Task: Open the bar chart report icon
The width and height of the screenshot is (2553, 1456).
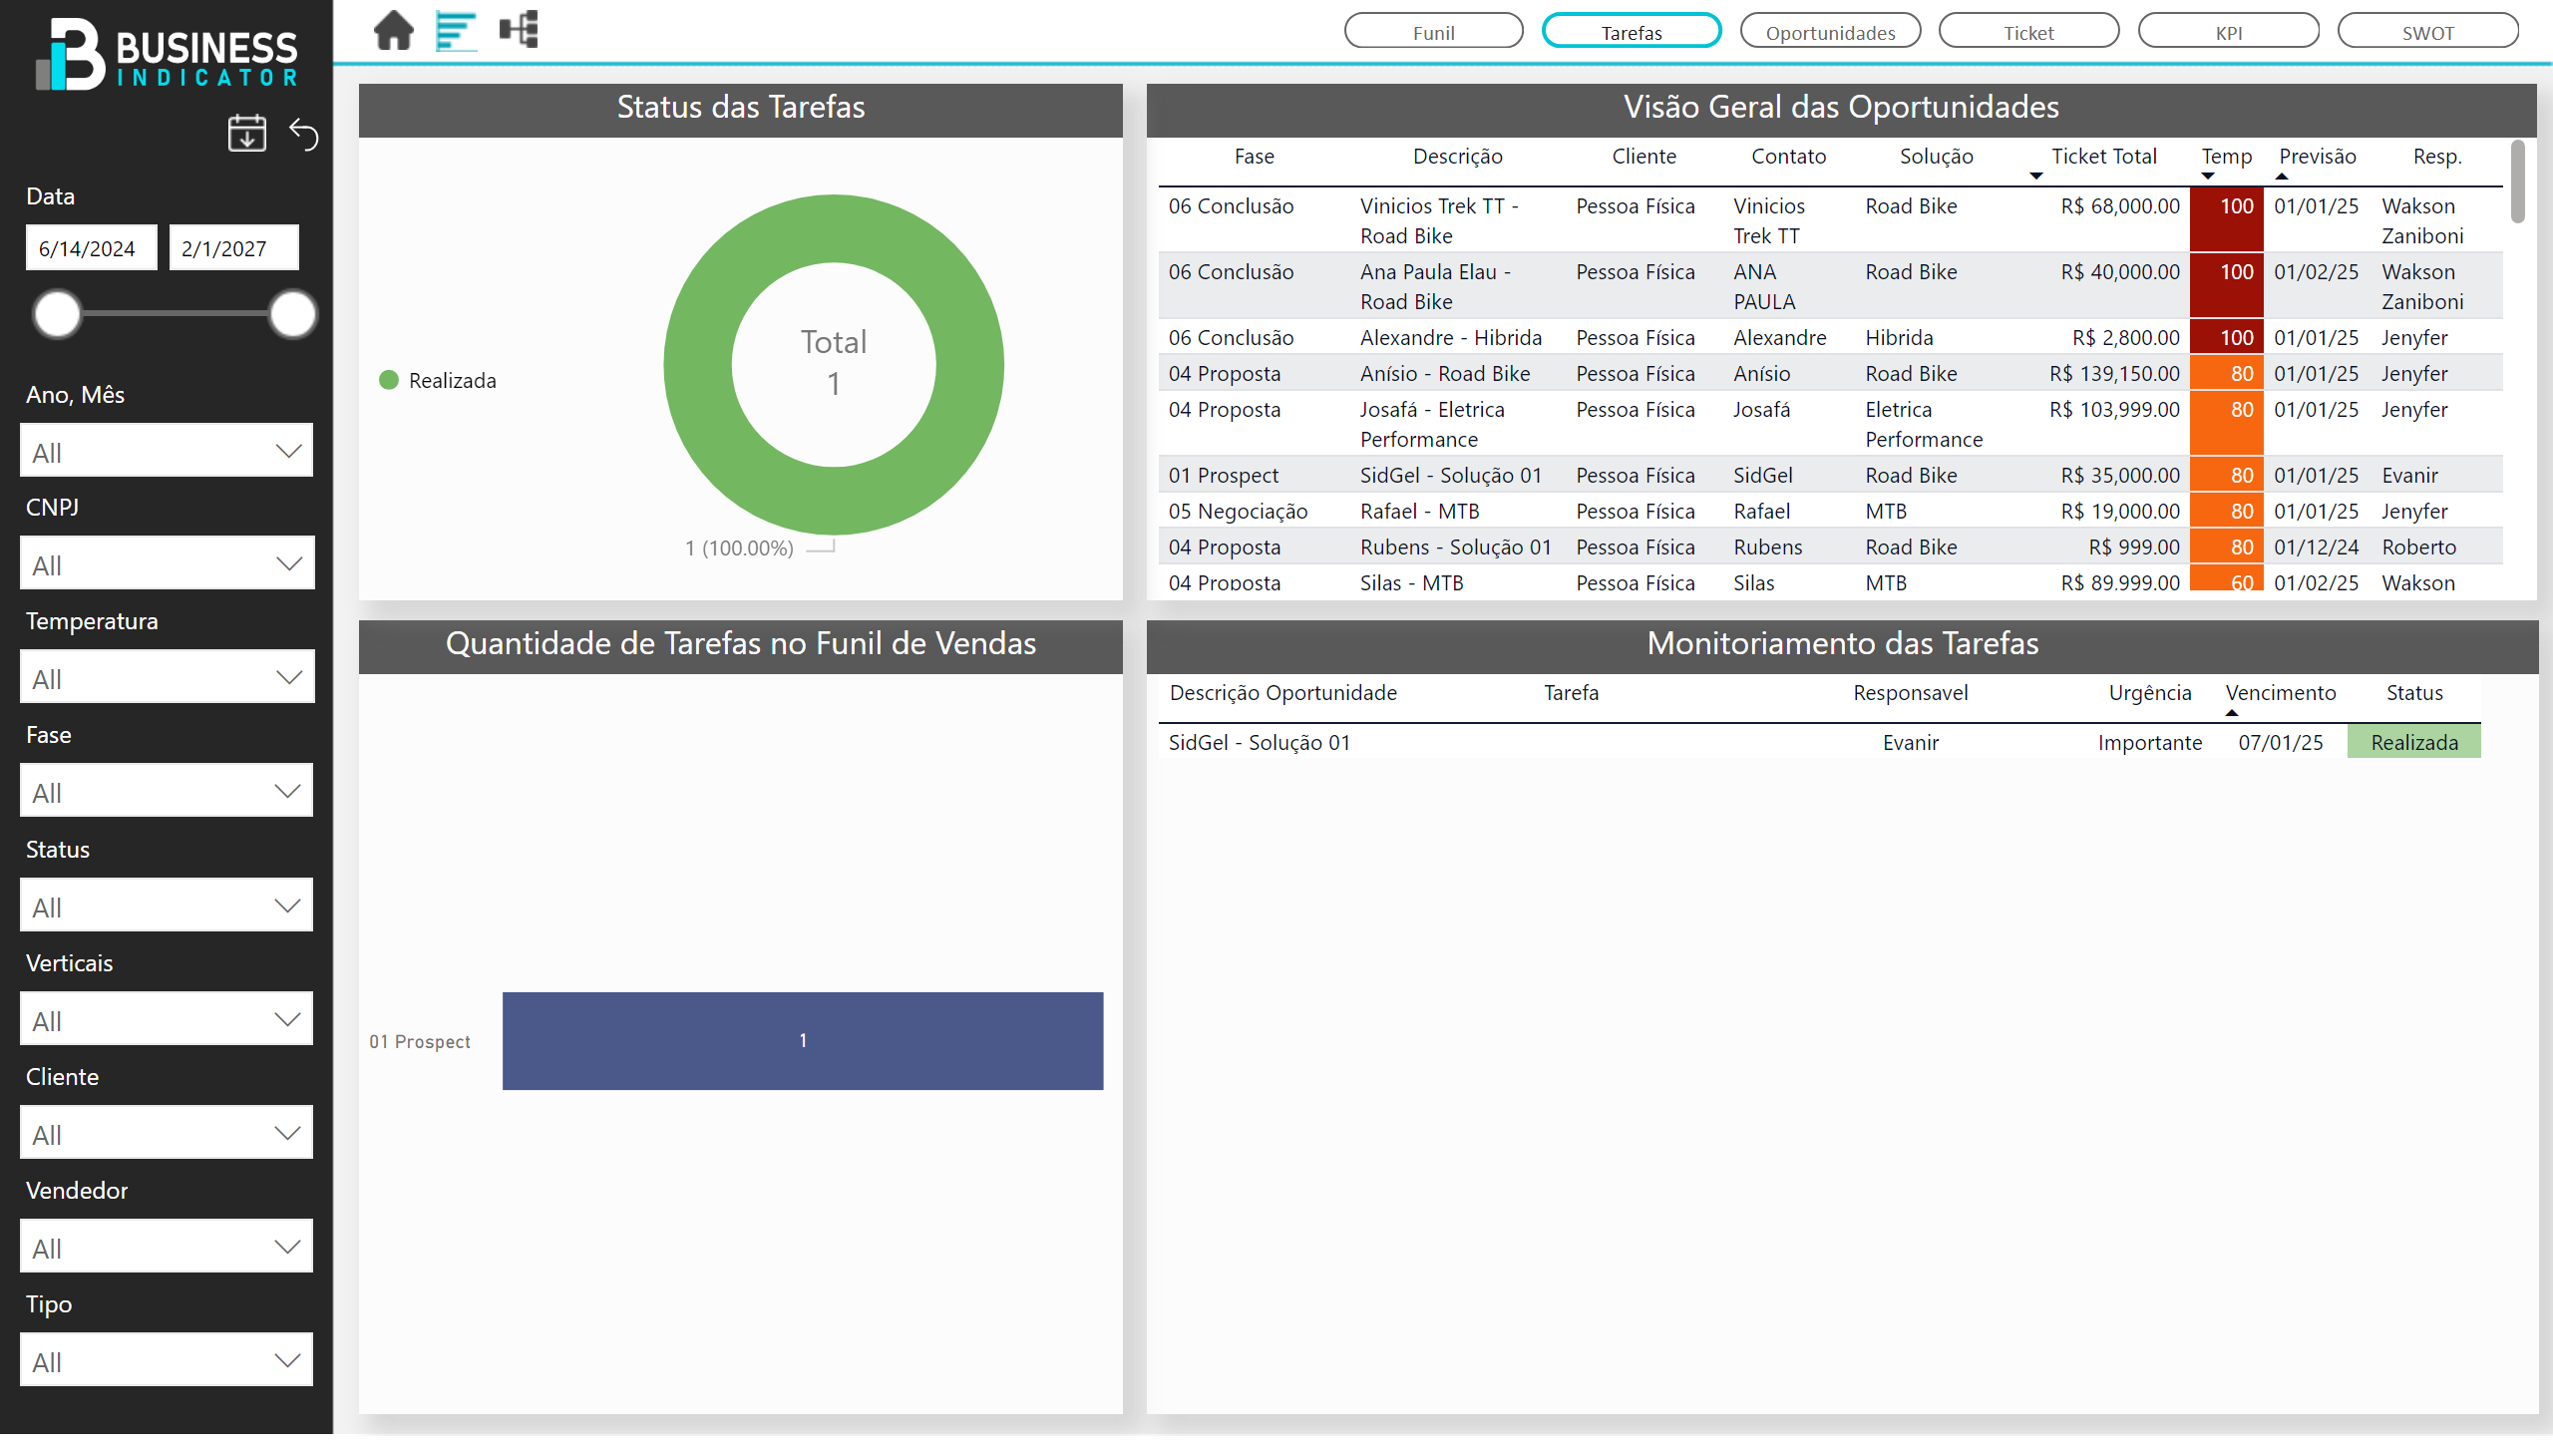Action: pyautogui.click(x=455, y=30)
